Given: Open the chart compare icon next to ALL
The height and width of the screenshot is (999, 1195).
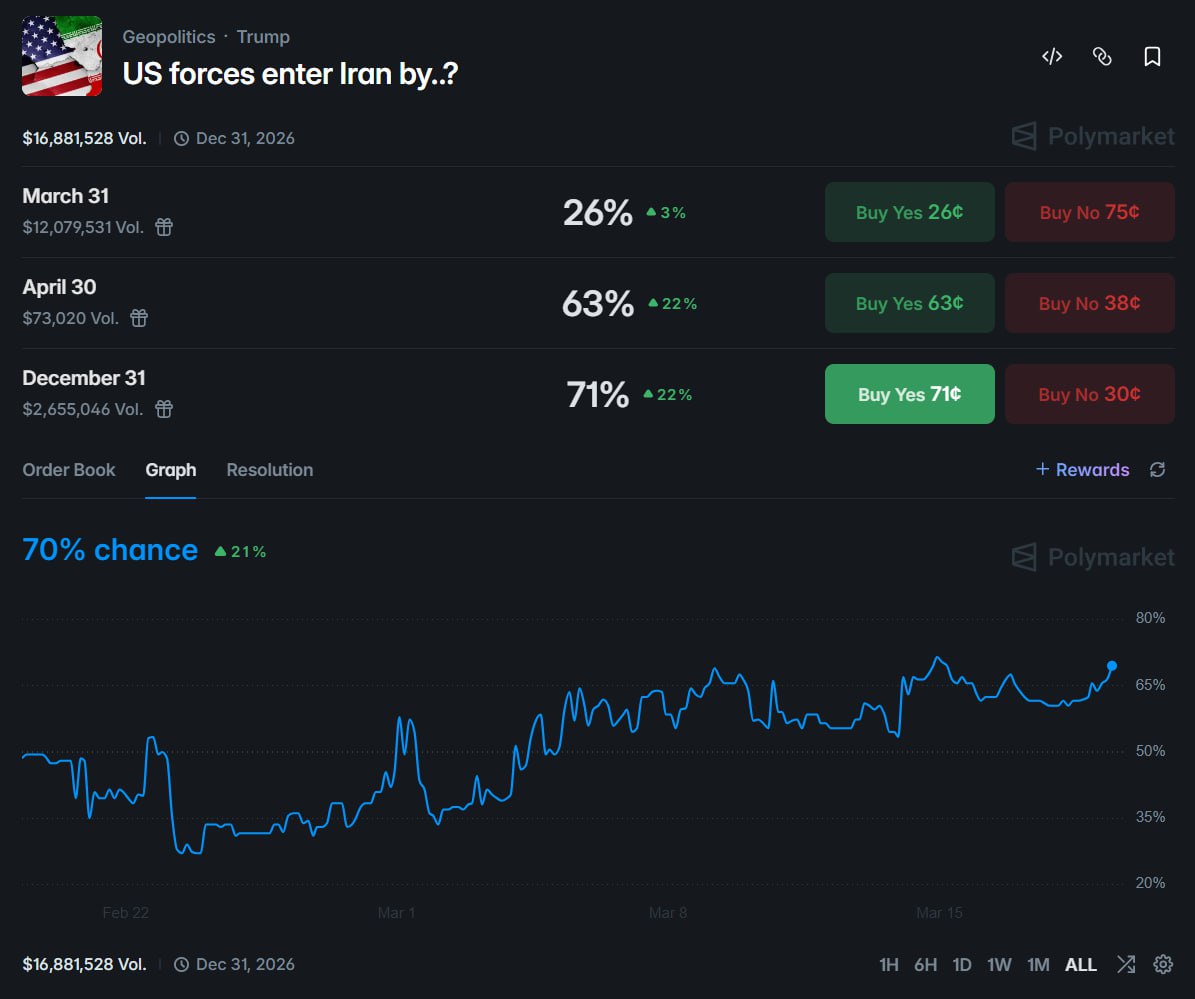Looking at the screenshot, I should 1125,964.
